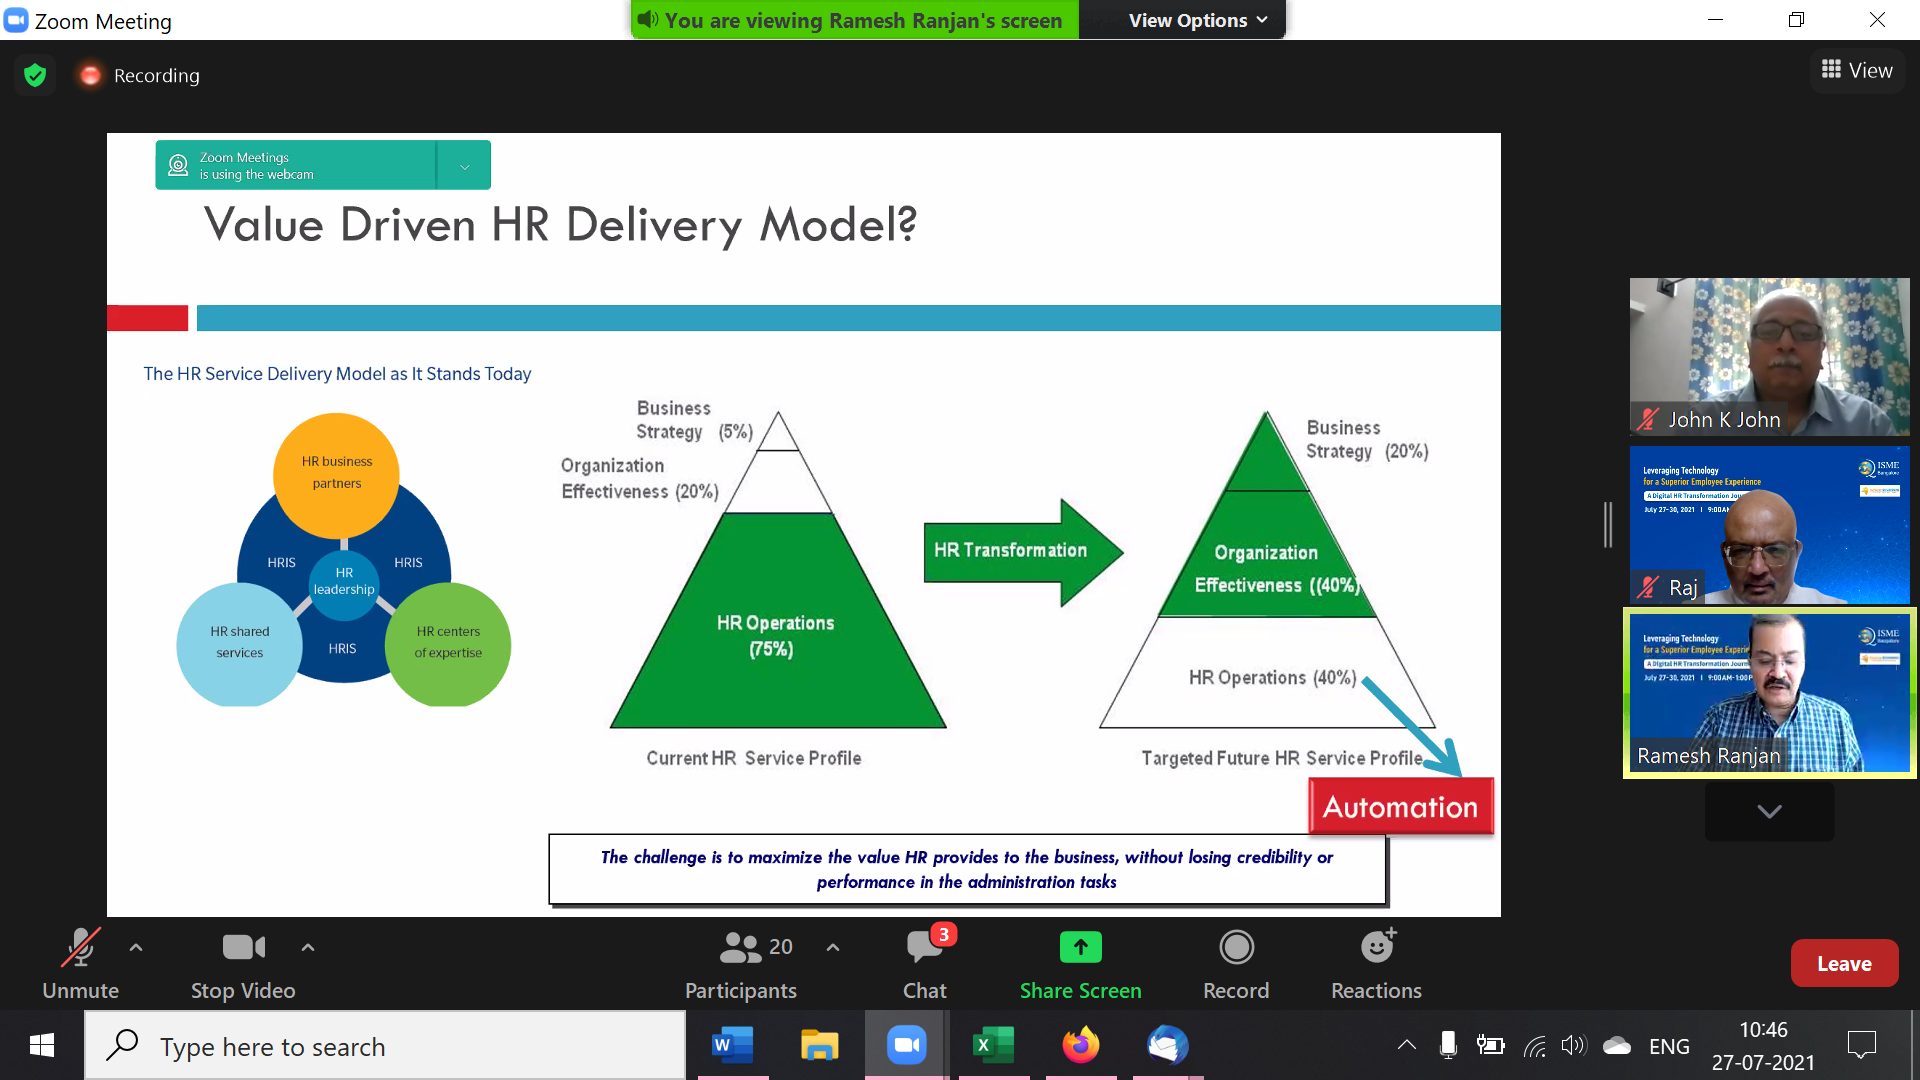Expand Zoom Meetings webcam notification chevron

pos(464,166)
